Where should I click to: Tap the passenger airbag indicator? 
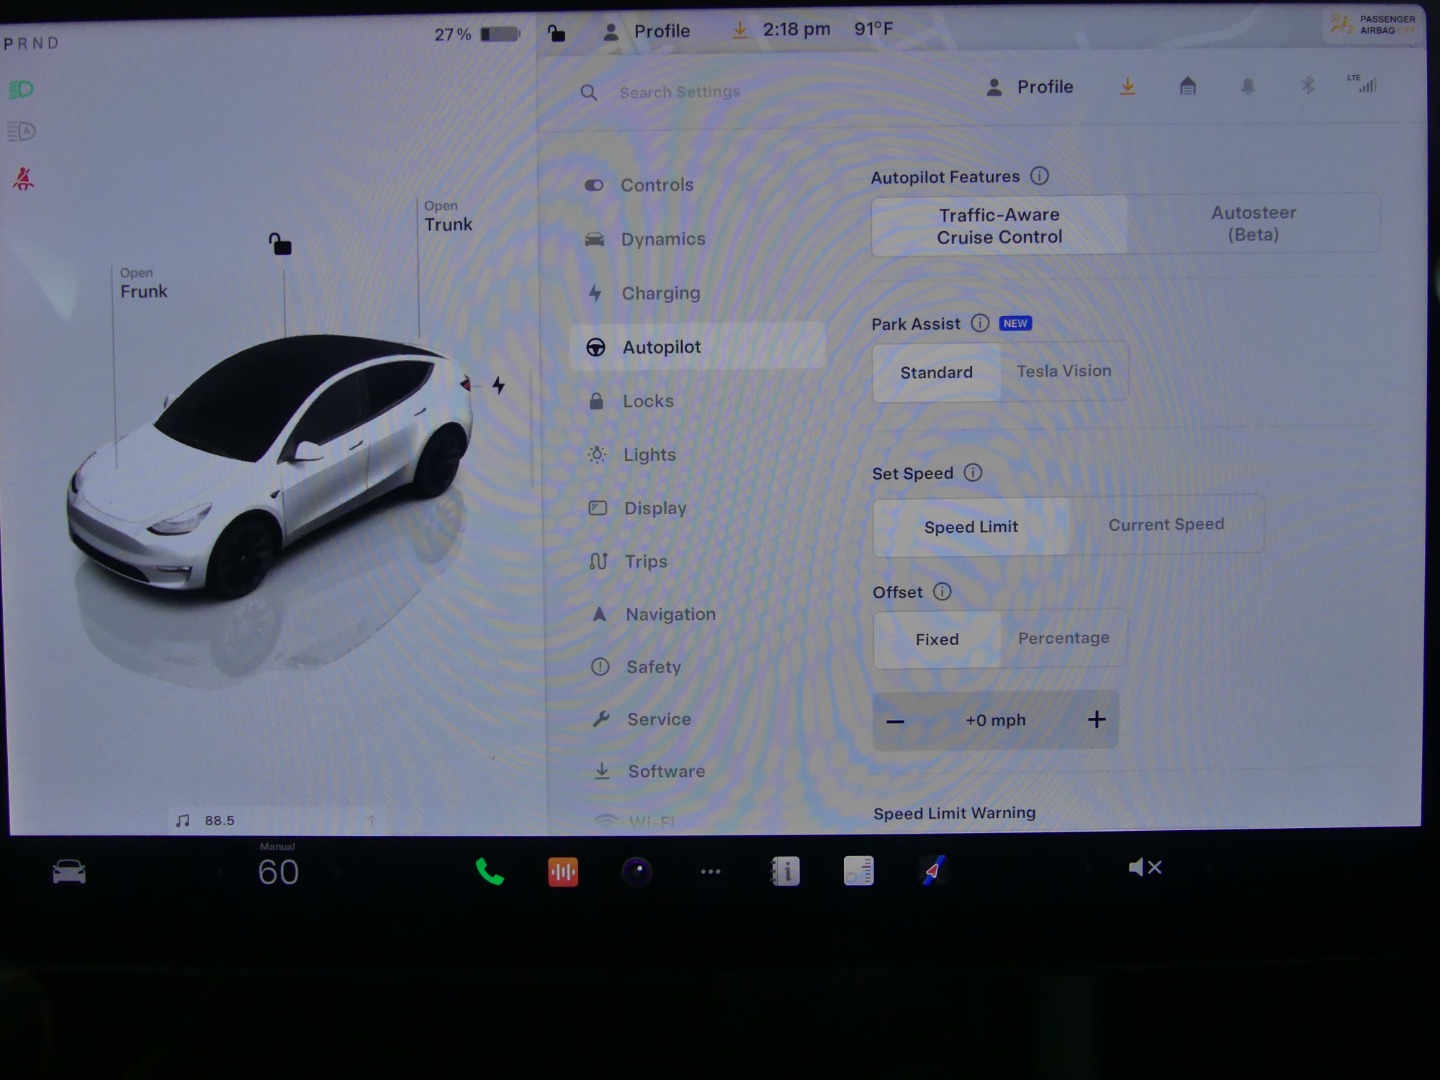(x=1370, y=24)
